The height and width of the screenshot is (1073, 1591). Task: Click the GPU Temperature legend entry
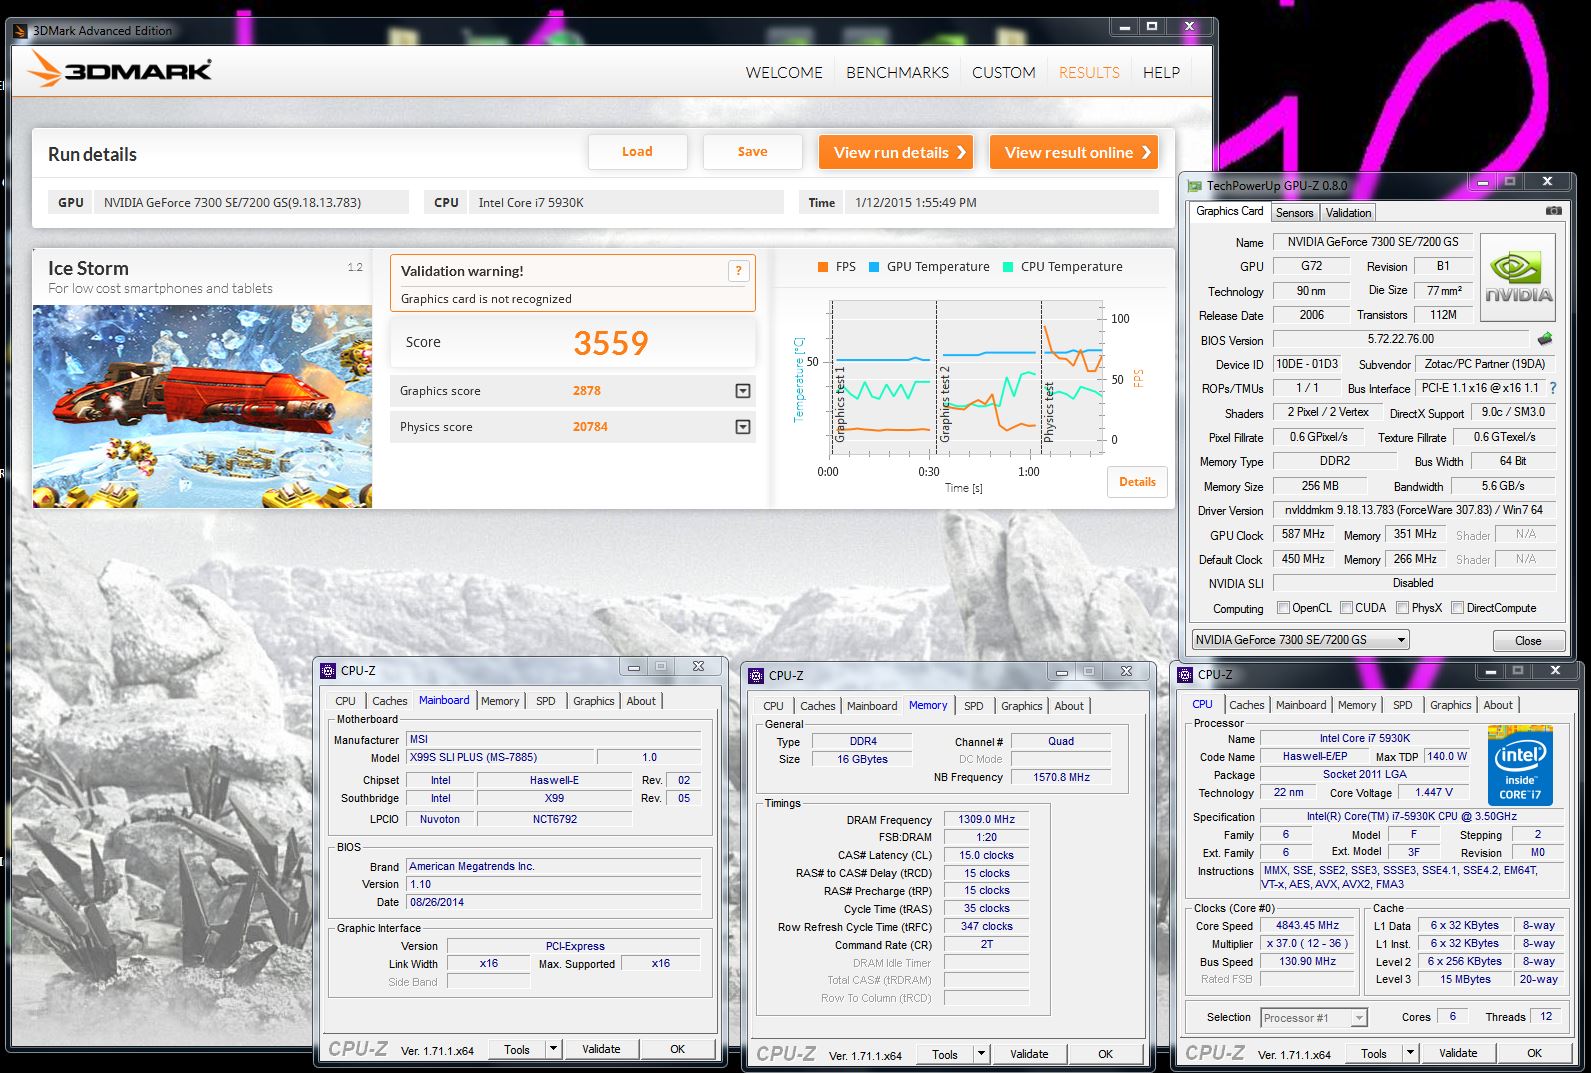pyautogui.click(x=929, y=267)
